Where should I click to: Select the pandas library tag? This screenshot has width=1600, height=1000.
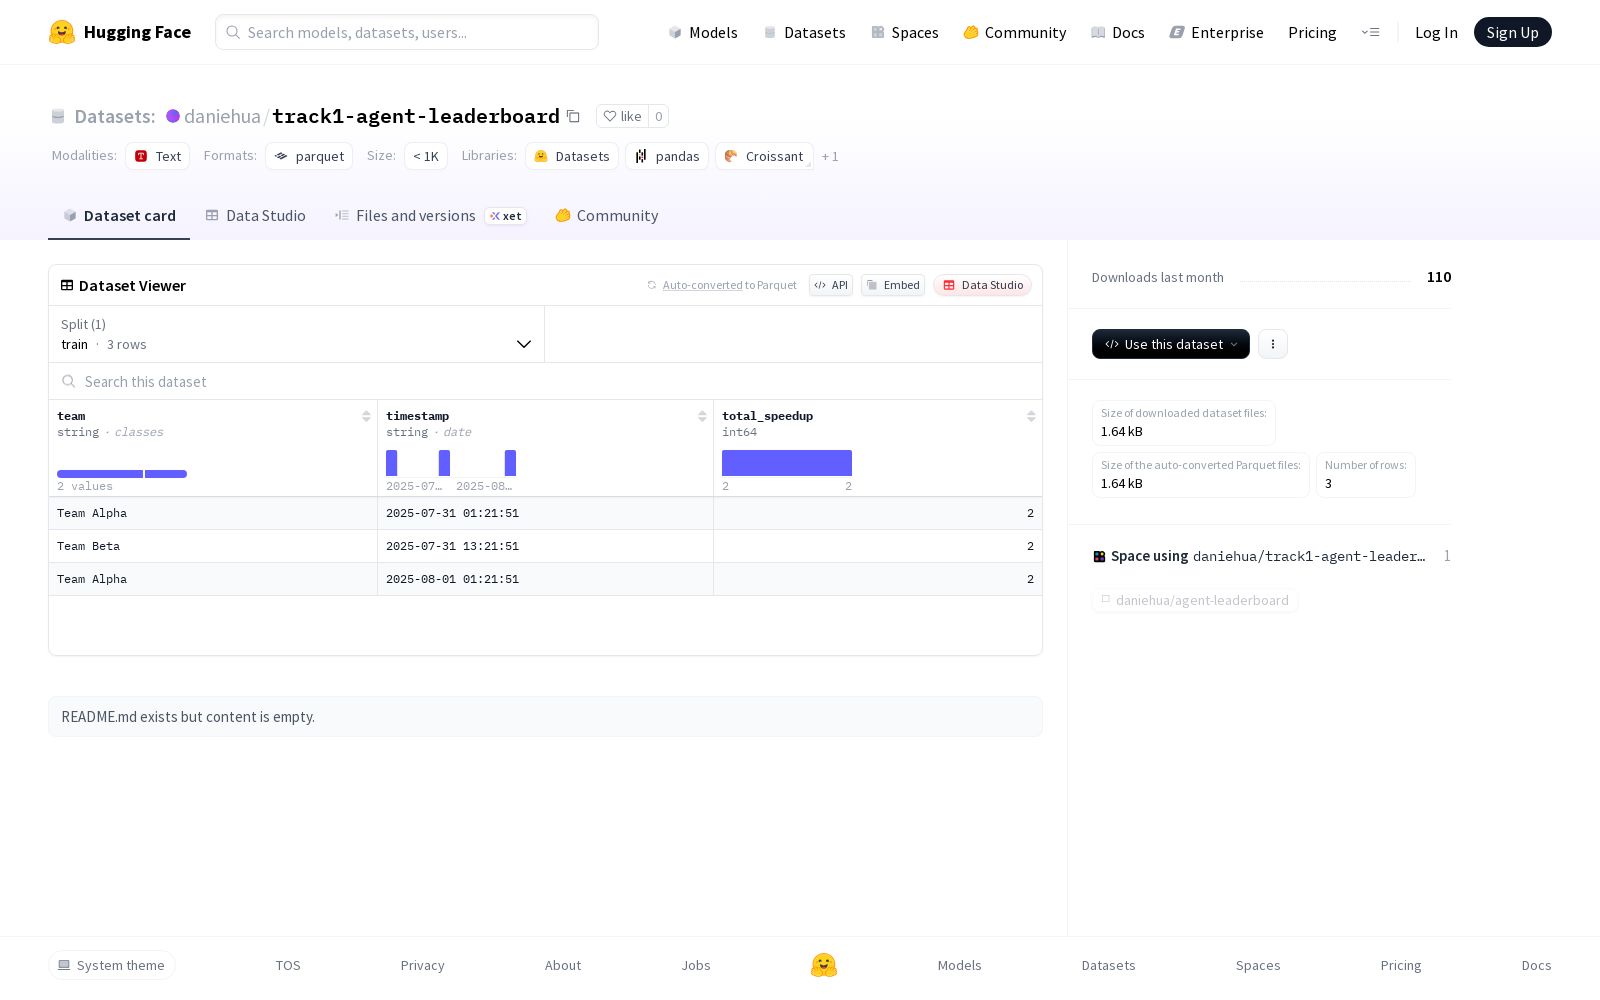(x=667, y=156)
